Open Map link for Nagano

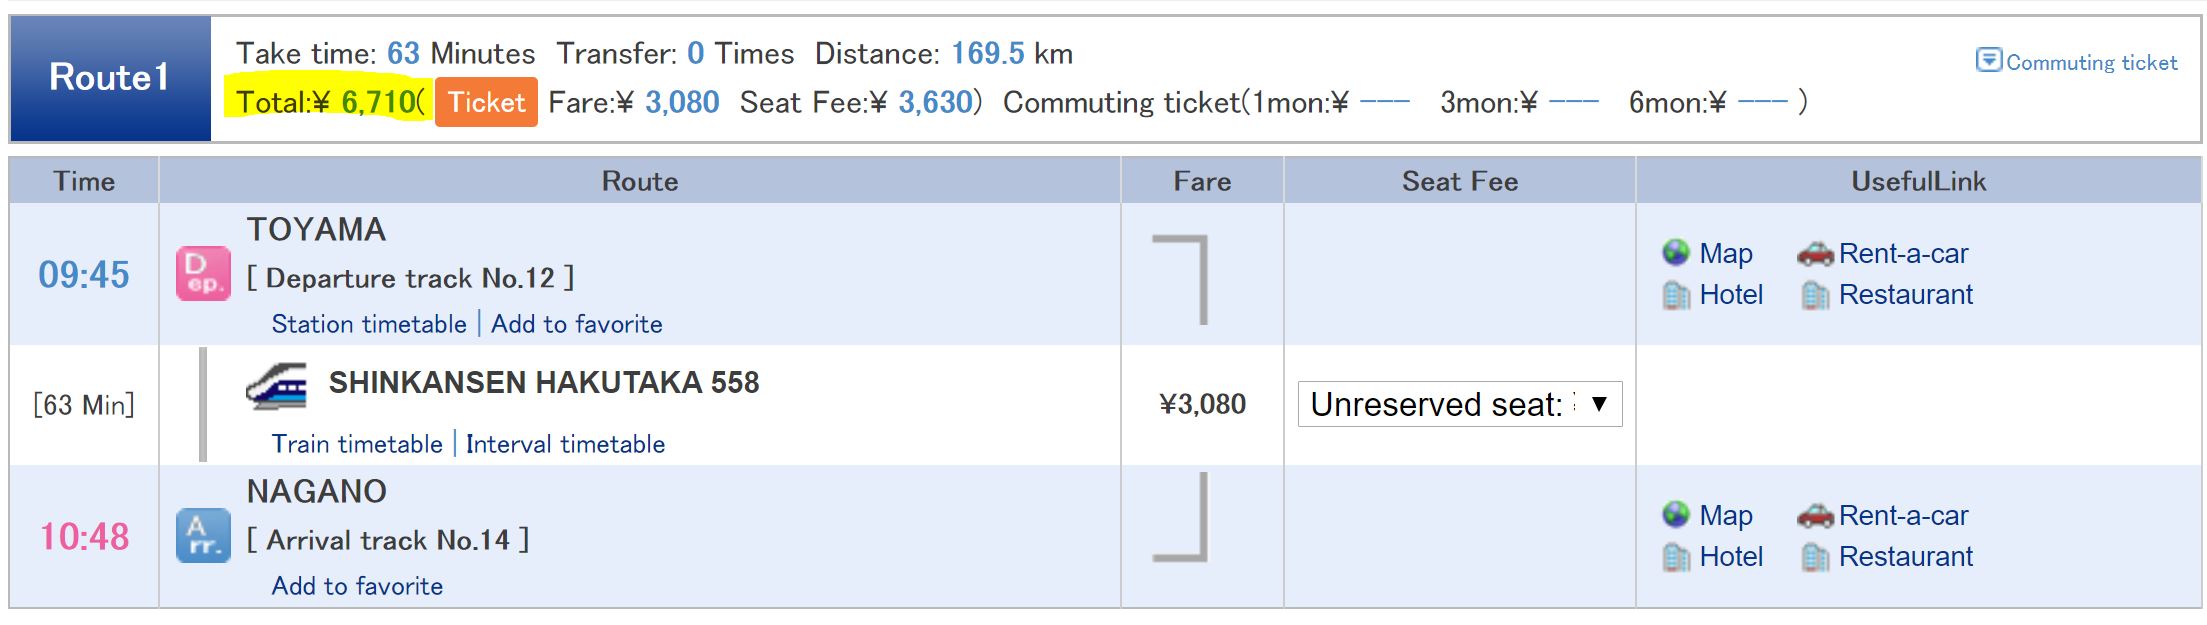pyautogui.click(x=1726, y=515)
